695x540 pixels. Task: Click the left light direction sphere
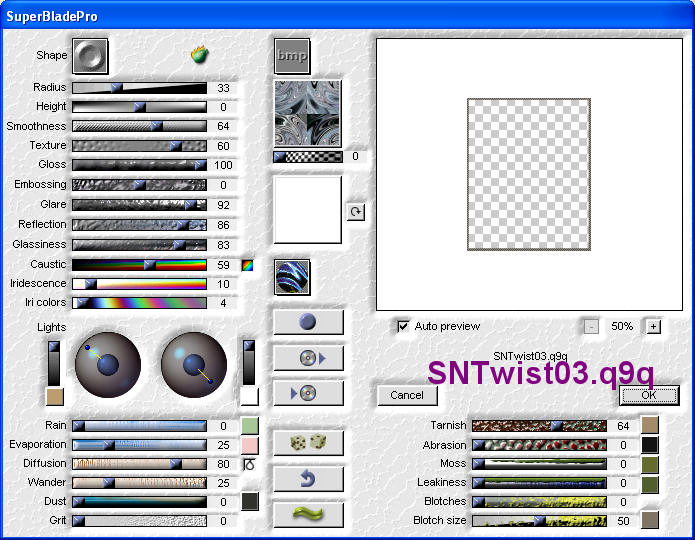[108, 365]
